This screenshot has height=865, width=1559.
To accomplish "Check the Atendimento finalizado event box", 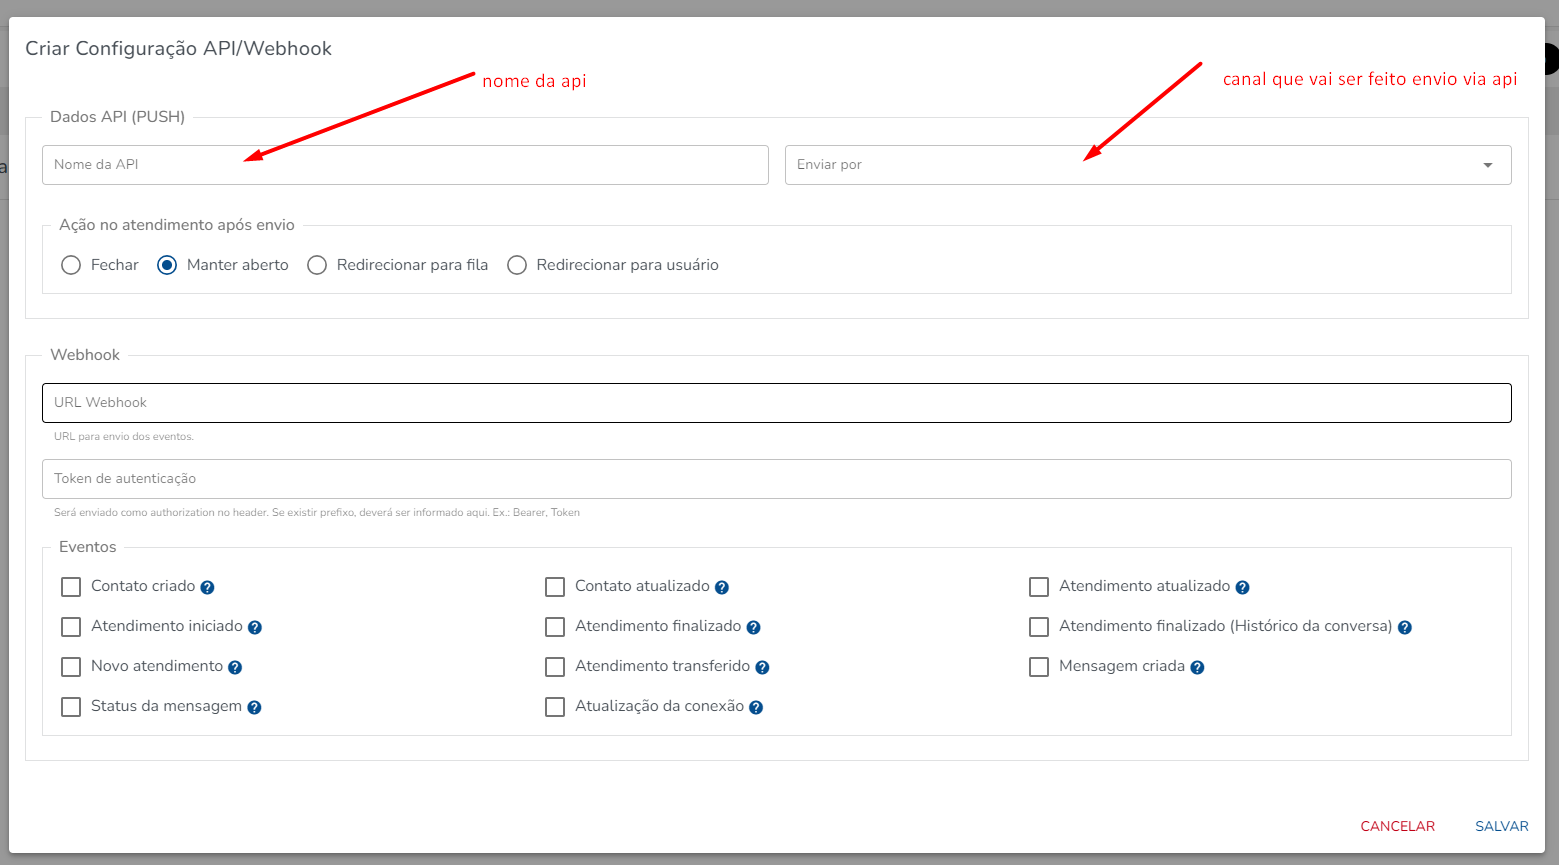I will pos(555,627).
